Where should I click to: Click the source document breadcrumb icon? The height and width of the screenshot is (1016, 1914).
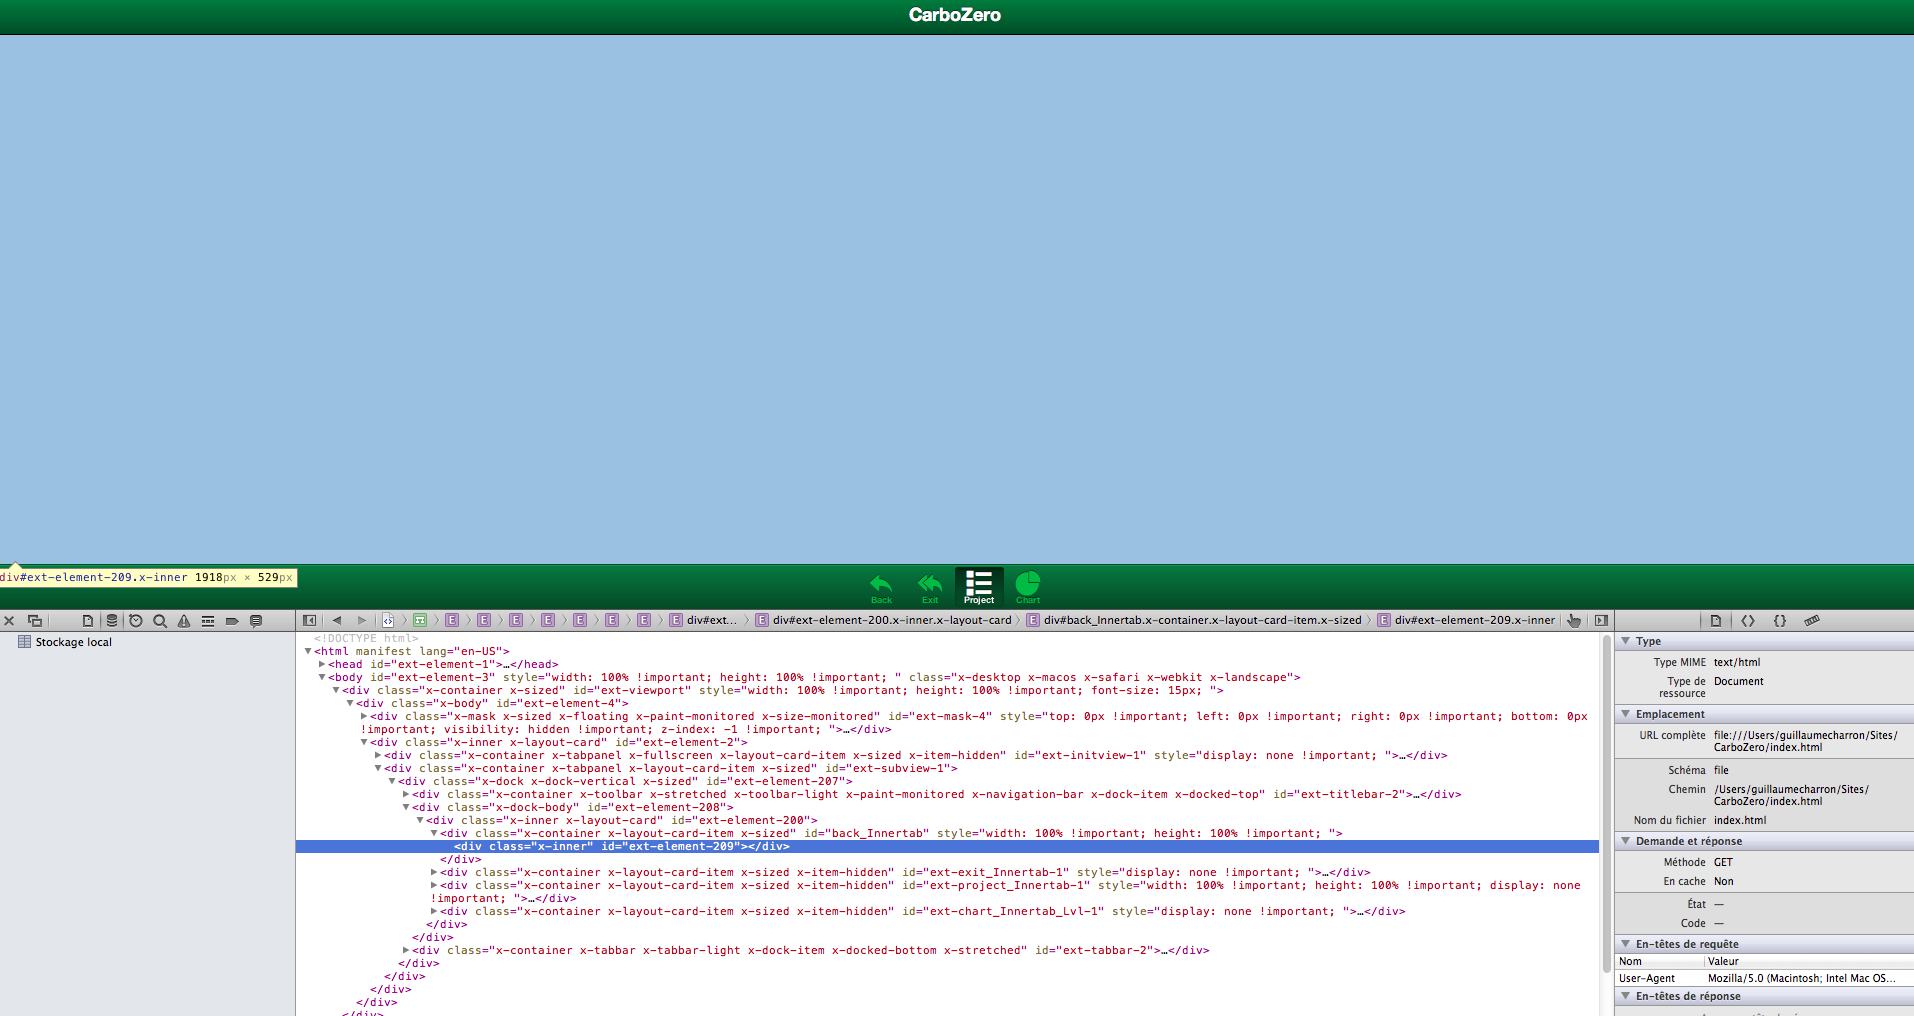pos(388,620)
